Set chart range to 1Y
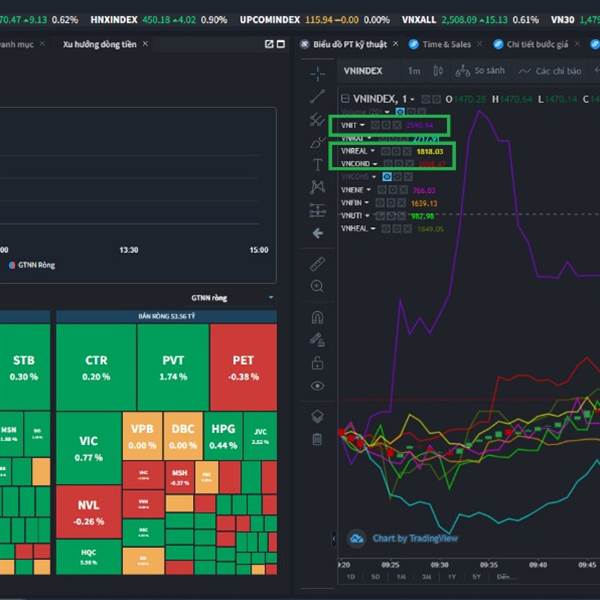The height and width of the screenshot is (600, 600). [452, 577]
